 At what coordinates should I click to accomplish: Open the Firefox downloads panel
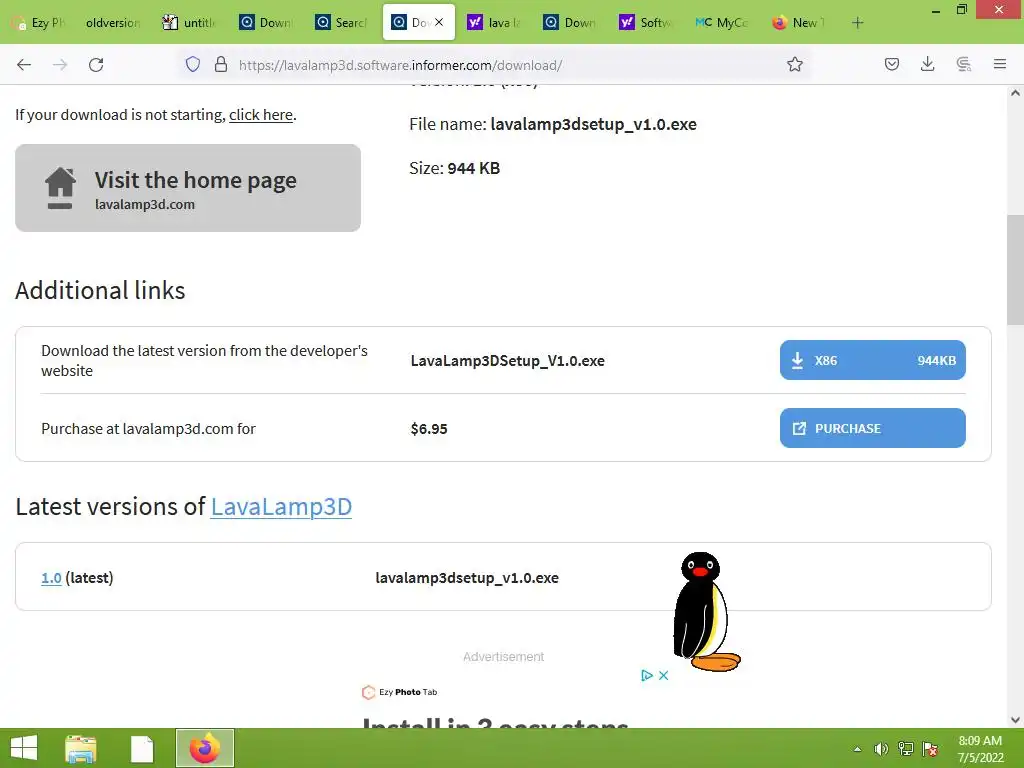point(927,64)
